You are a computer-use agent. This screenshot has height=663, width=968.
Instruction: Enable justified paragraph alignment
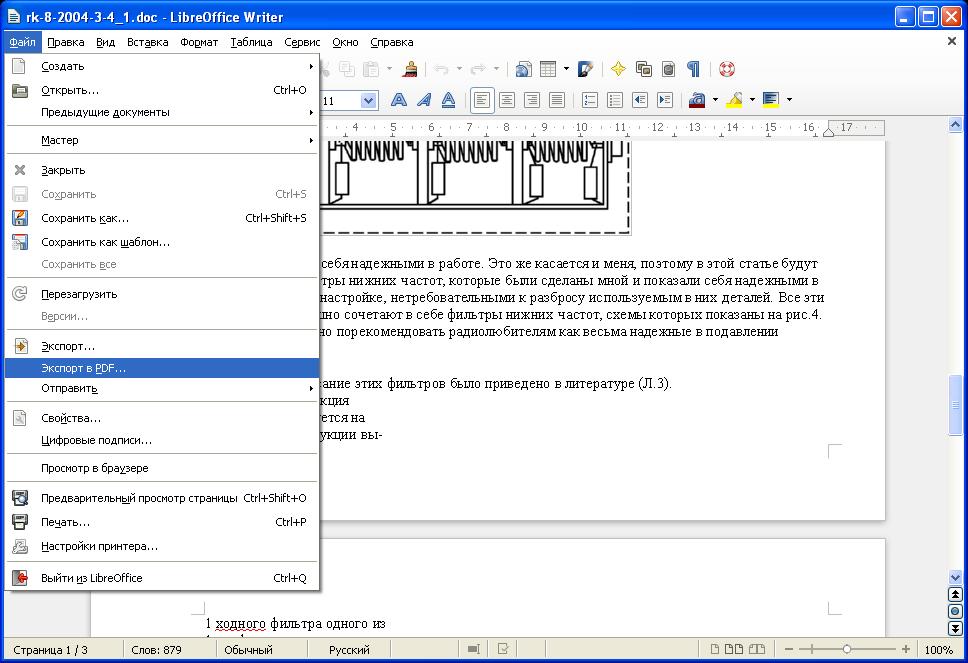click(x=556, y=100)
